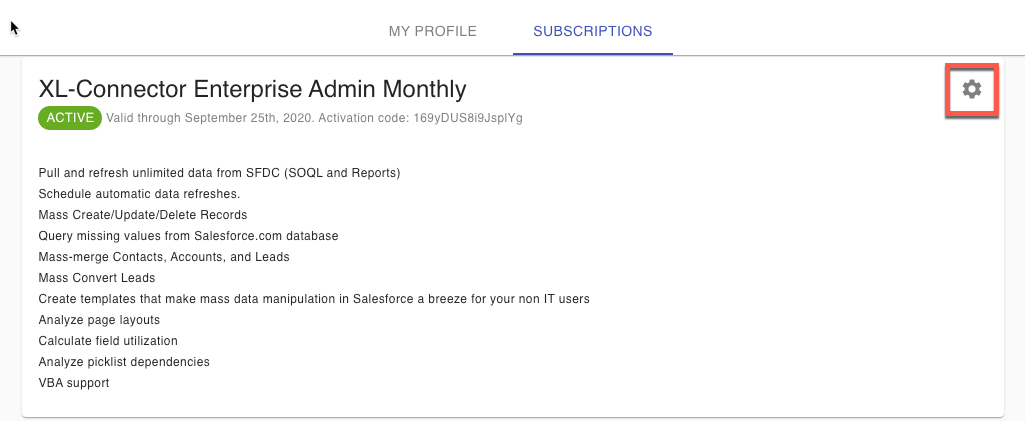Click 'Mass-merge Contacts, Accounts, and Leads' line
This screenshot has height=421, width=1025.
pos(163,257)
